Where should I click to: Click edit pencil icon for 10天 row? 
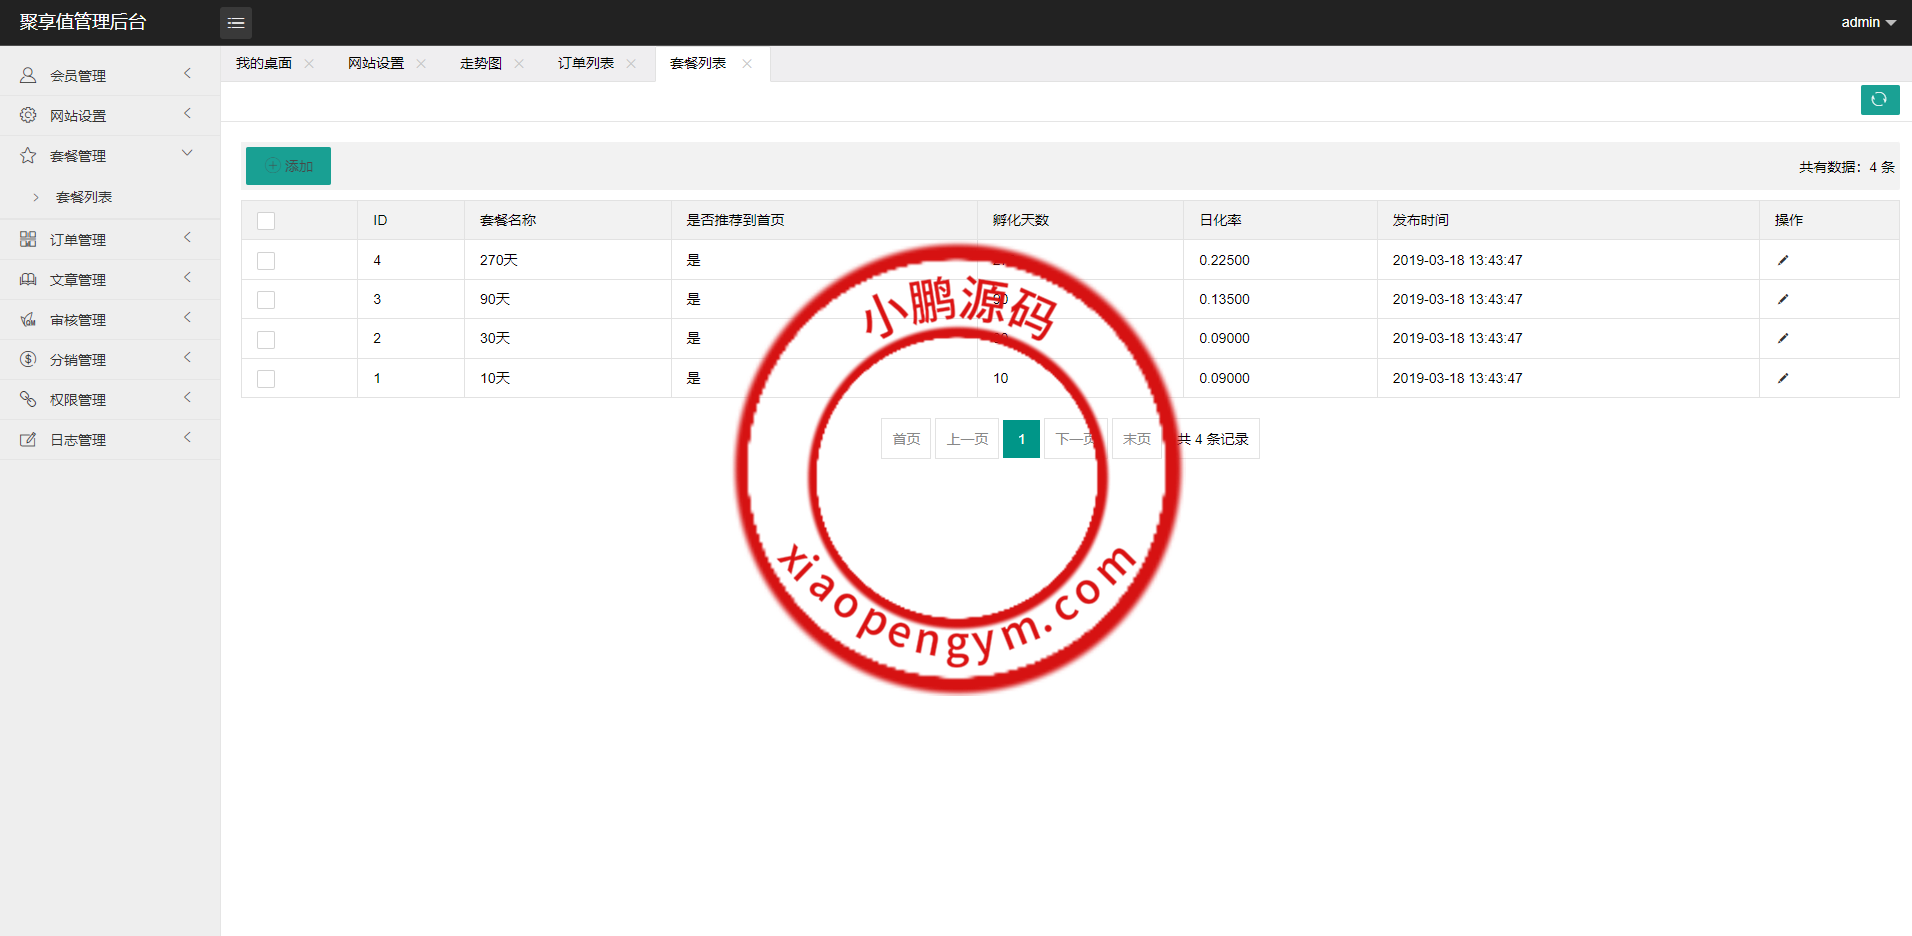[1782, 378]
